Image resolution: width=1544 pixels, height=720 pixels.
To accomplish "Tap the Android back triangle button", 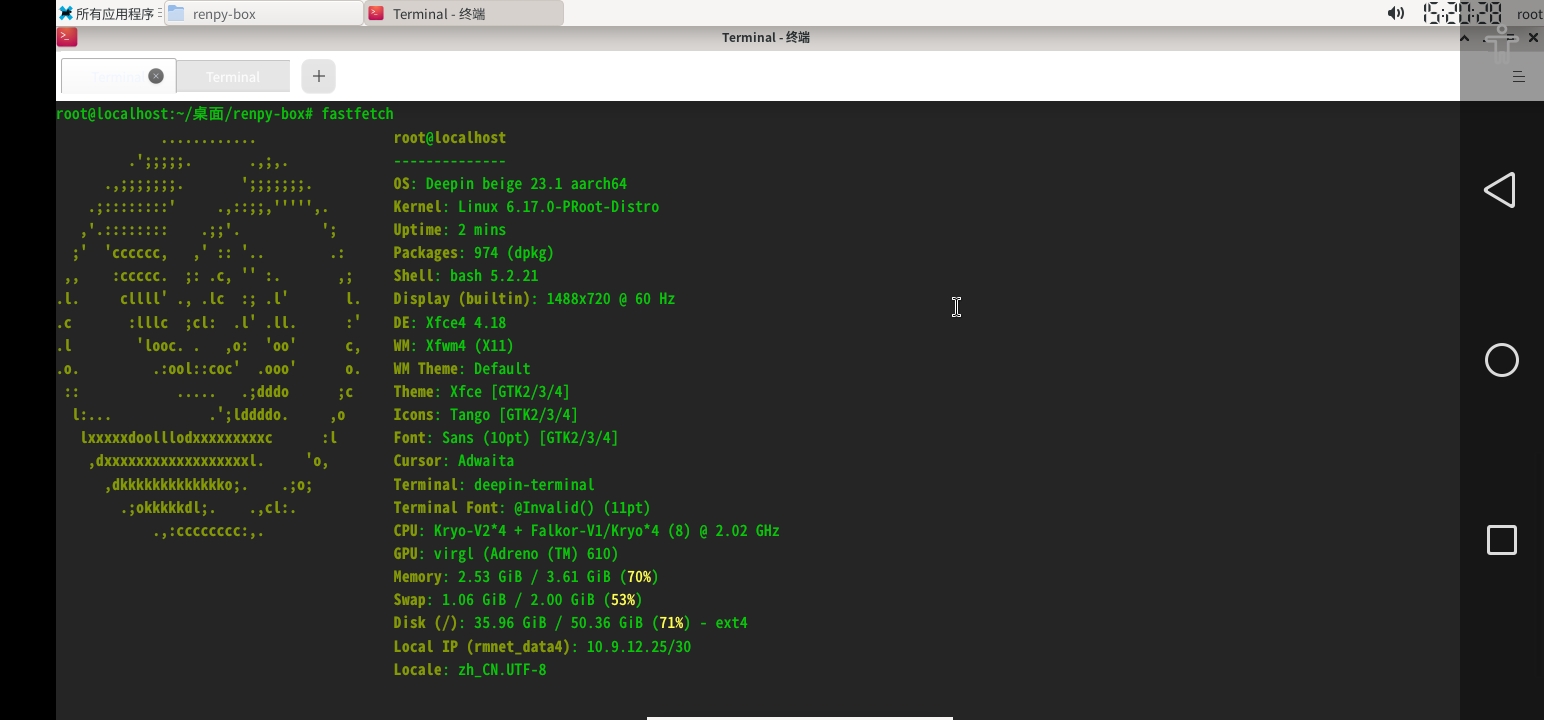I will tap(1500, 190).
